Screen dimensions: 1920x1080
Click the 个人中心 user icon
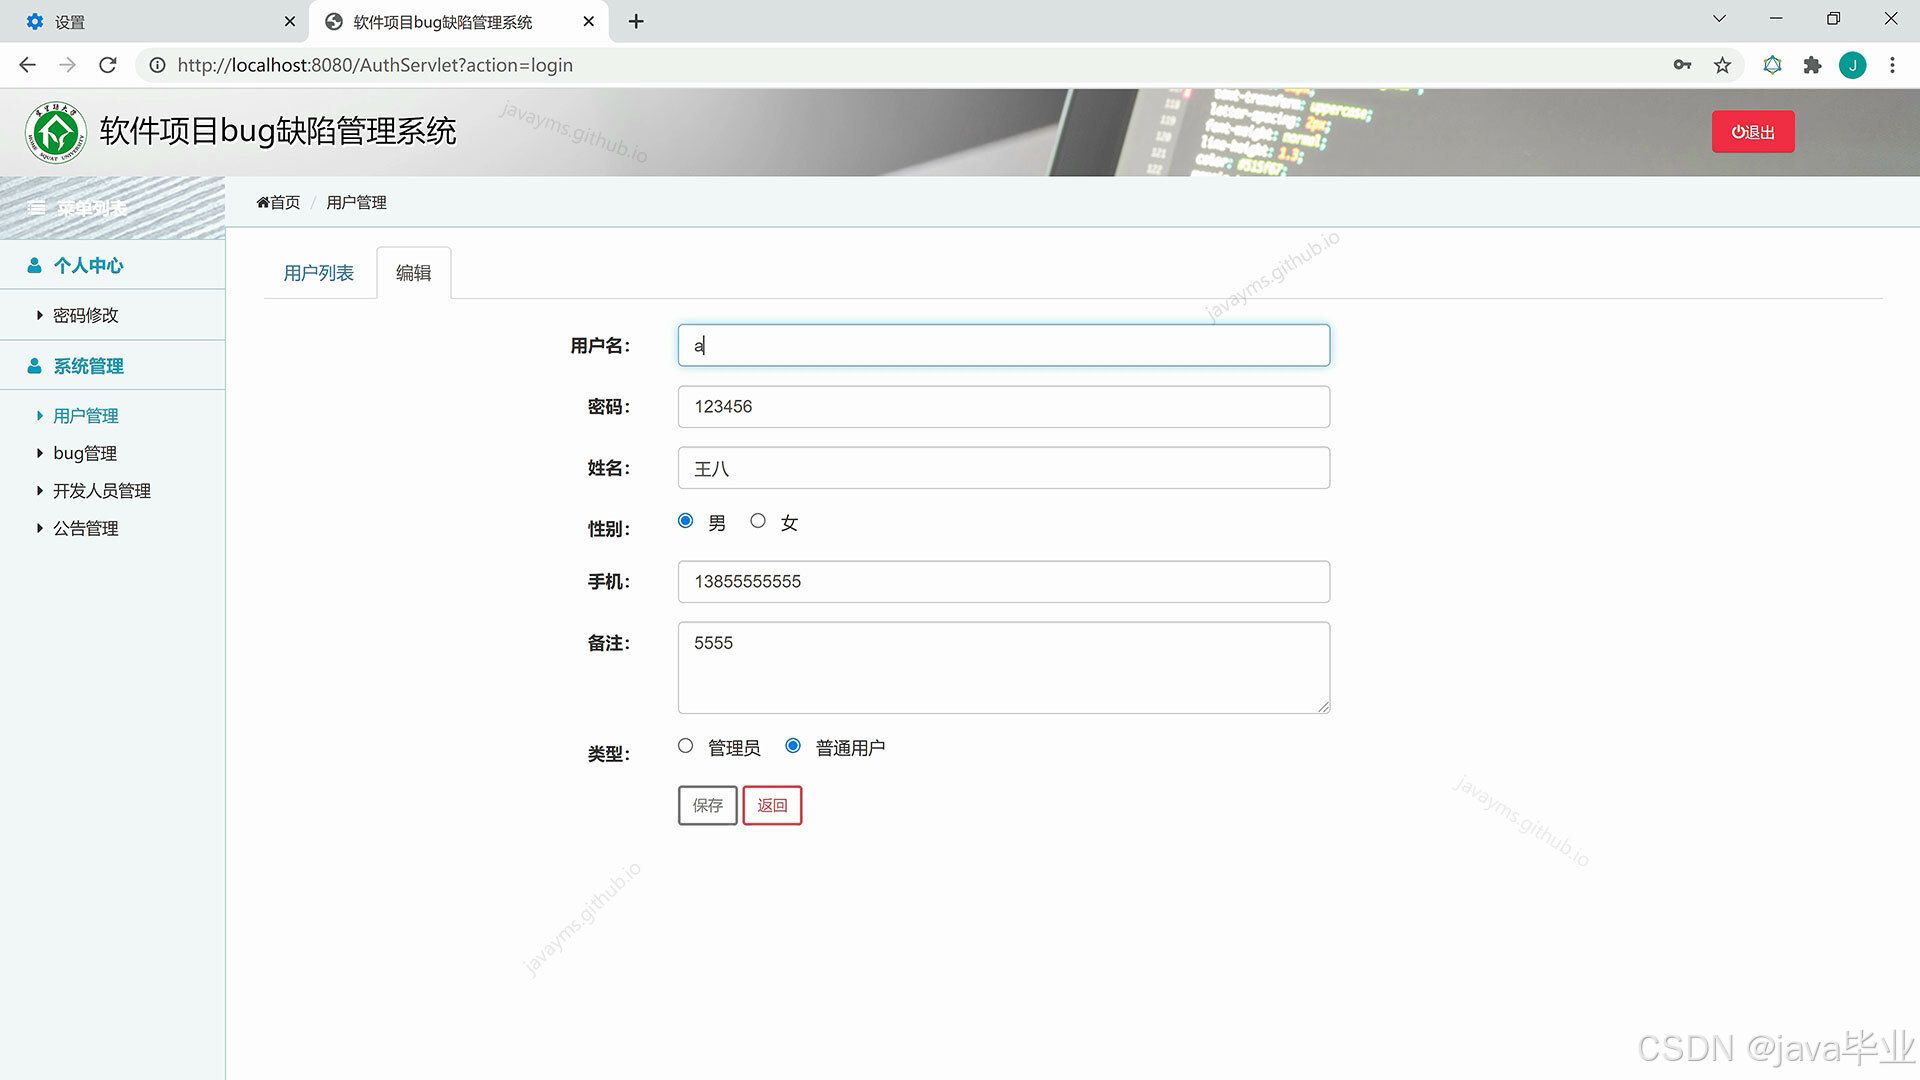coord(34,265)
